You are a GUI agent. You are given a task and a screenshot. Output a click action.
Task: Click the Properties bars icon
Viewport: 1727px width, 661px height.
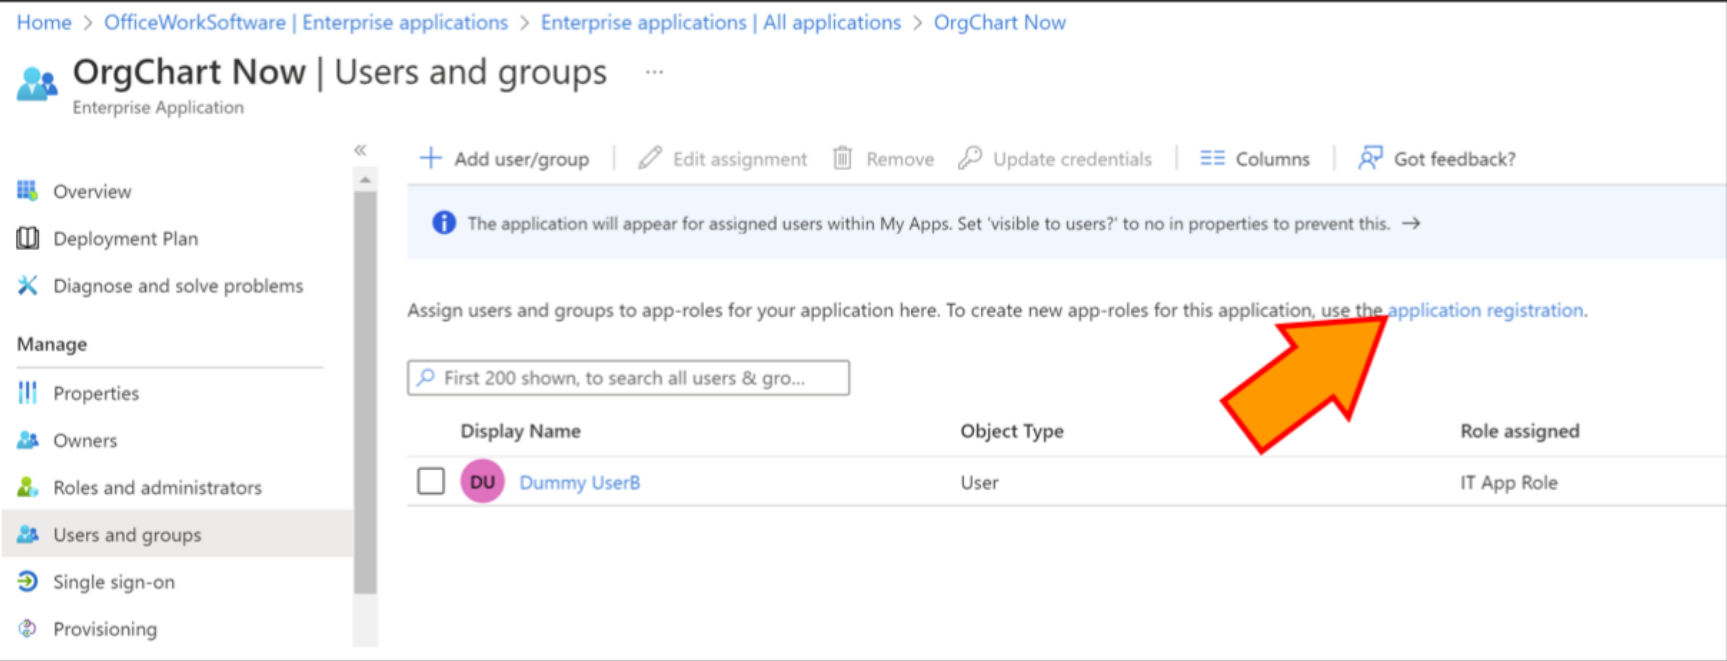tap(28, 393)
